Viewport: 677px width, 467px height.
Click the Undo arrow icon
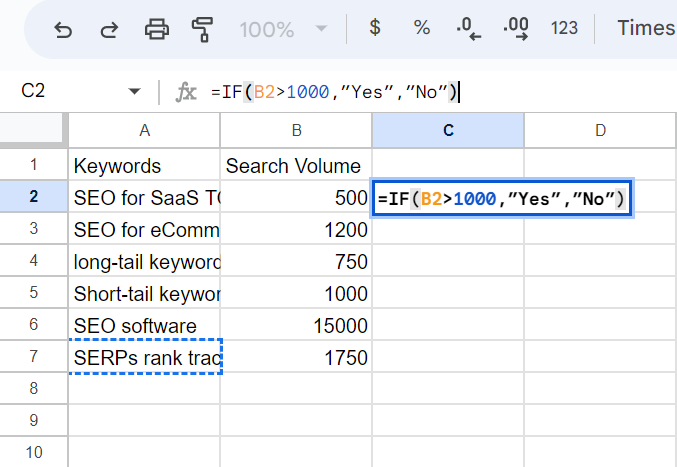coord(63,30)
